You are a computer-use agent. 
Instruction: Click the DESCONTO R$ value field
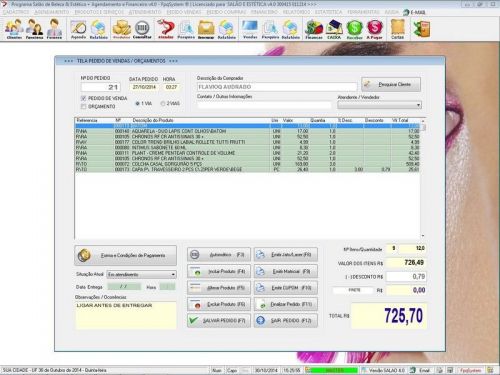[x=406, y=276]
